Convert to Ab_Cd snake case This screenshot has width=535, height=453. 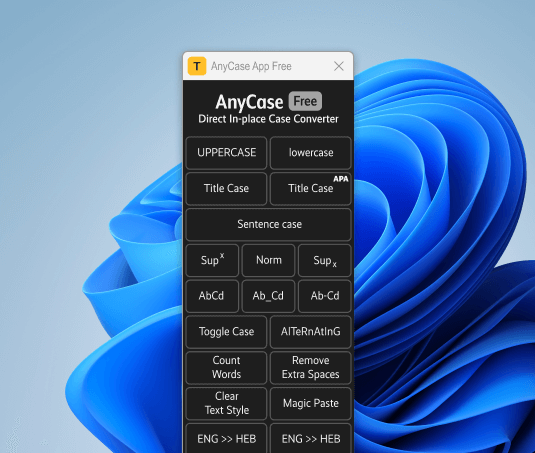pyautogui.click(x=269, y=296)
